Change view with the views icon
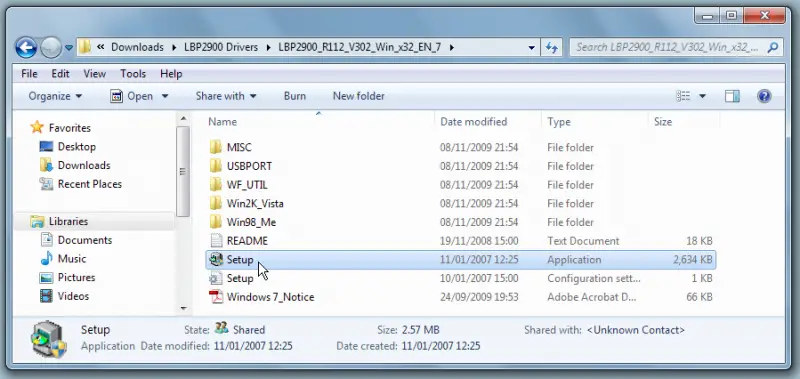 [683, 96]
